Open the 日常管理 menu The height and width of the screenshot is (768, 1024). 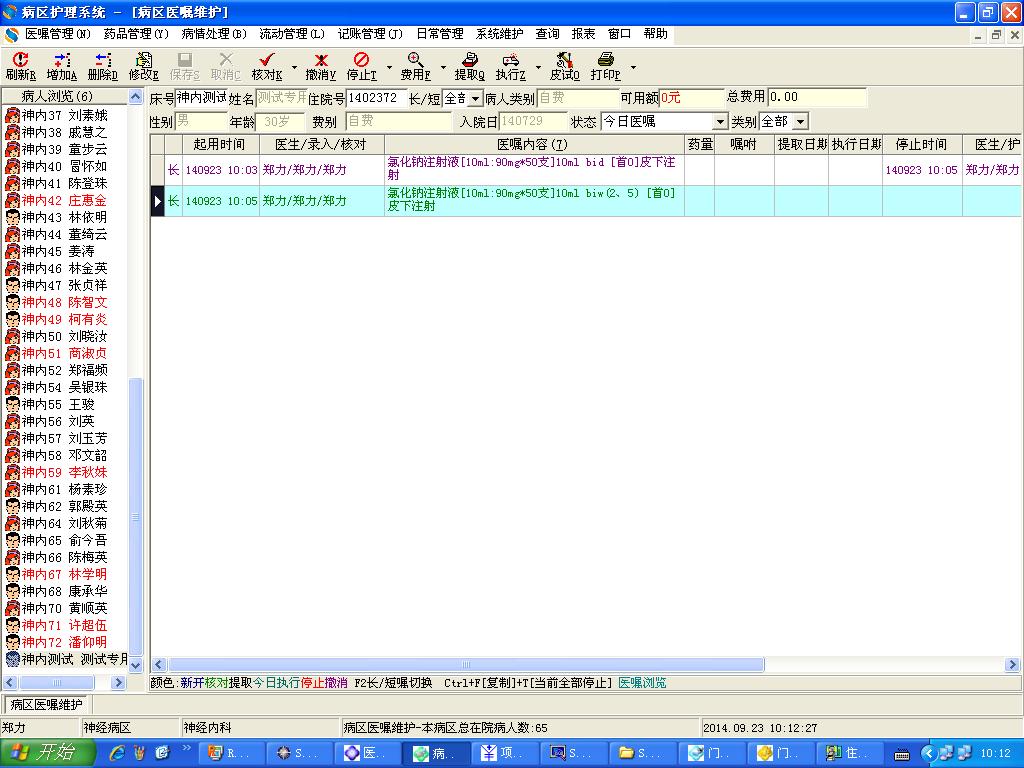440,34
